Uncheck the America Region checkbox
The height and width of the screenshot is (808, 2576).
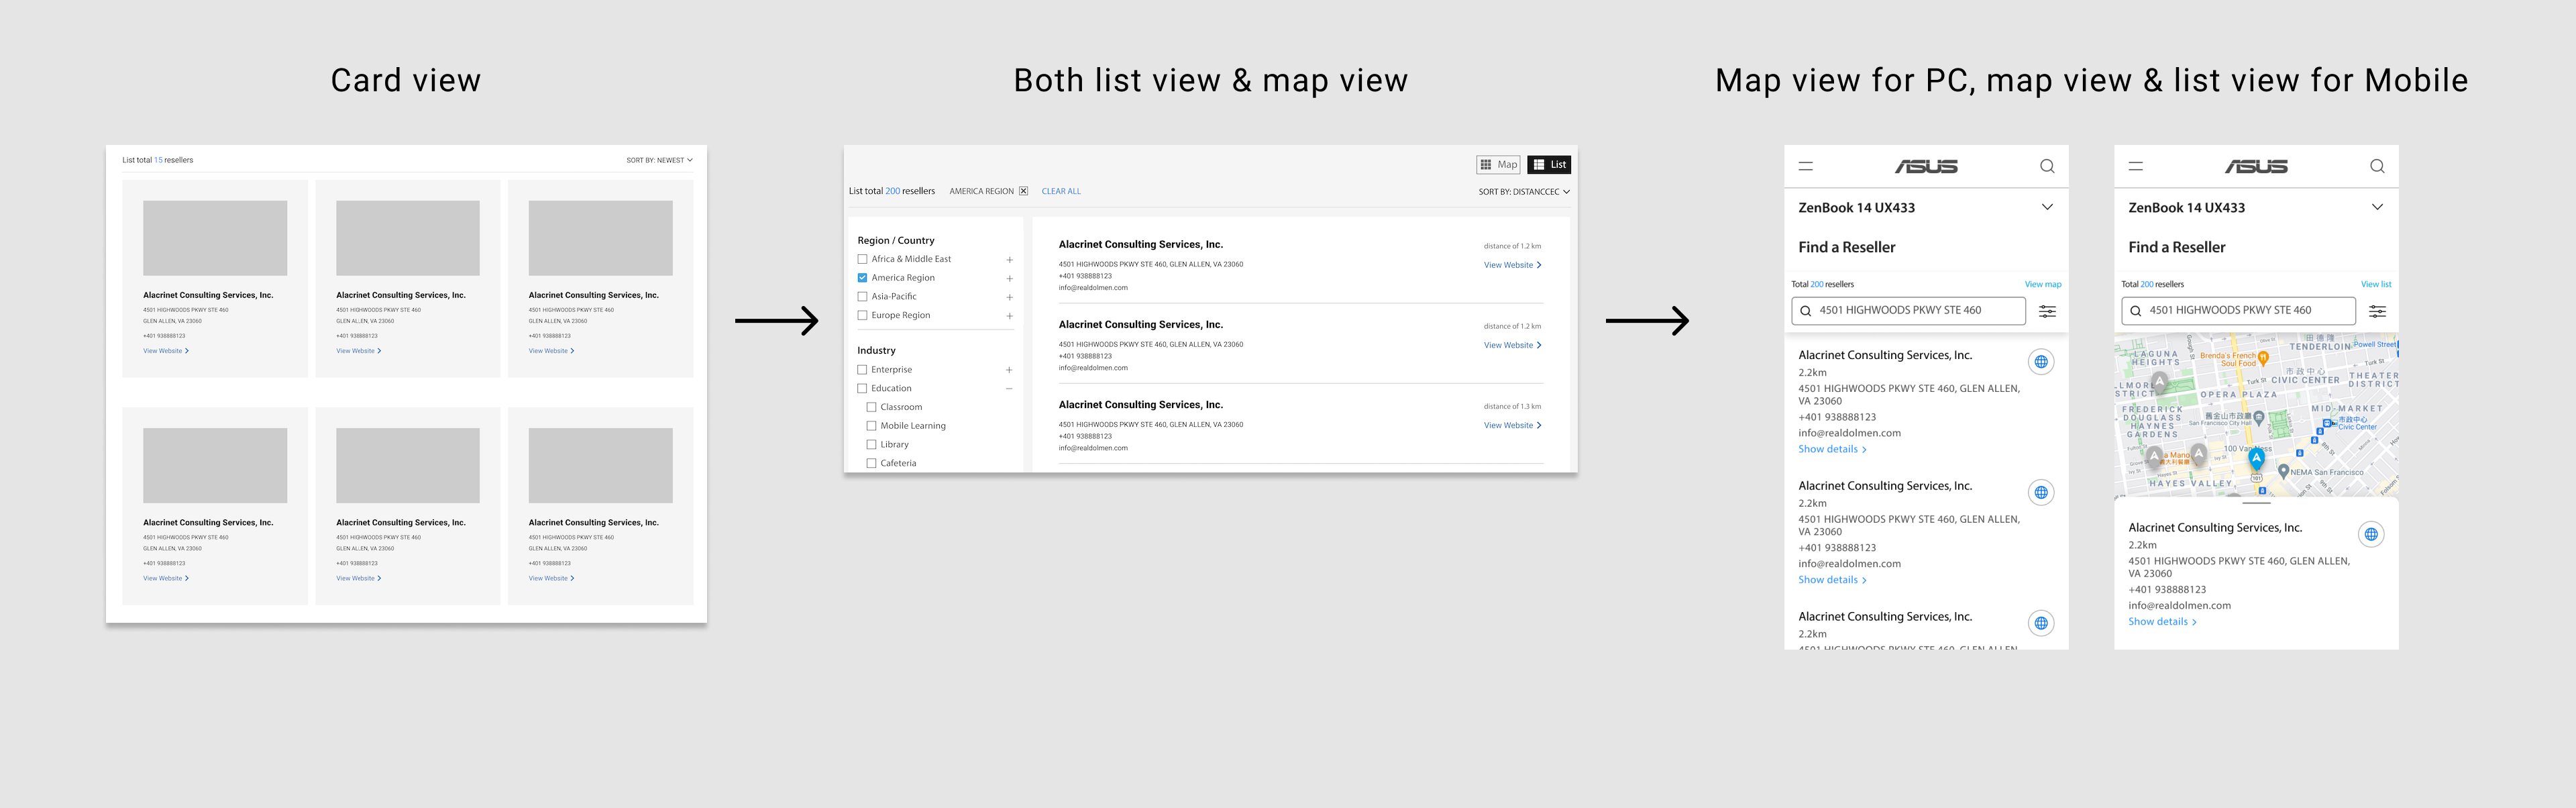[x=862, y=278]
